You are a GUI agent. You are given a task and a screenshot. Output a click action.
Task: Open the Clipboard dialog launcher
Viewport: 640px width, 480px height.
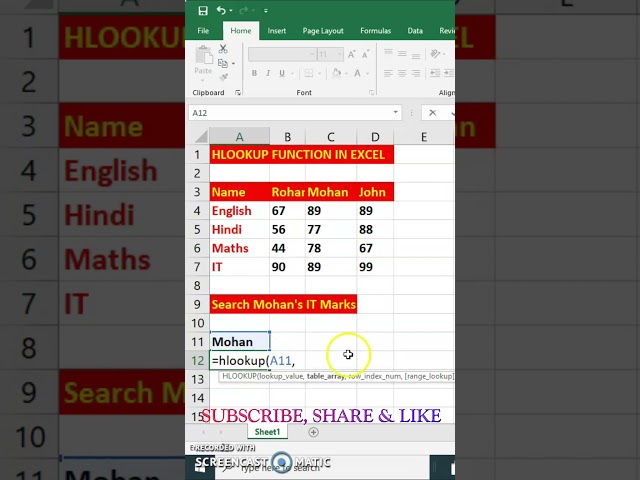click(x=238, y=93)
